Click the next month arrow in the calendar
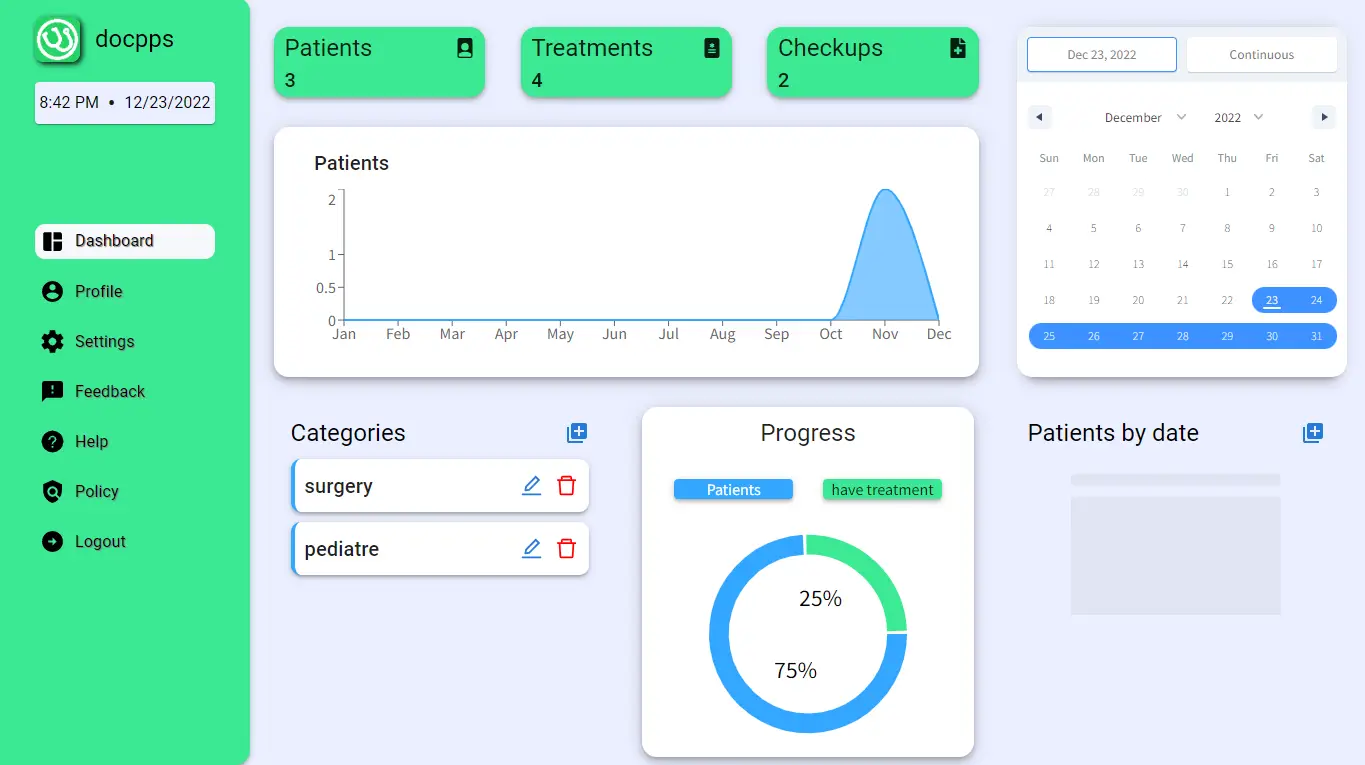 (x=1323, y=117)
